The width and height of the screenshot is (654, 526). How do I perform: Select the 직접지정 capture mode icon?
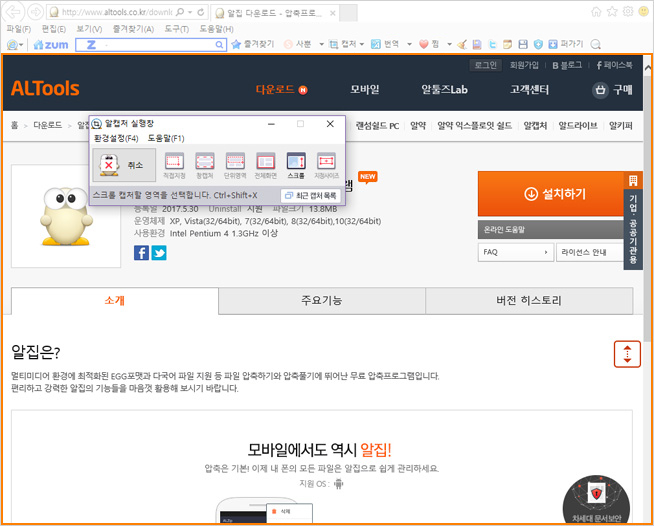[174, 166]
